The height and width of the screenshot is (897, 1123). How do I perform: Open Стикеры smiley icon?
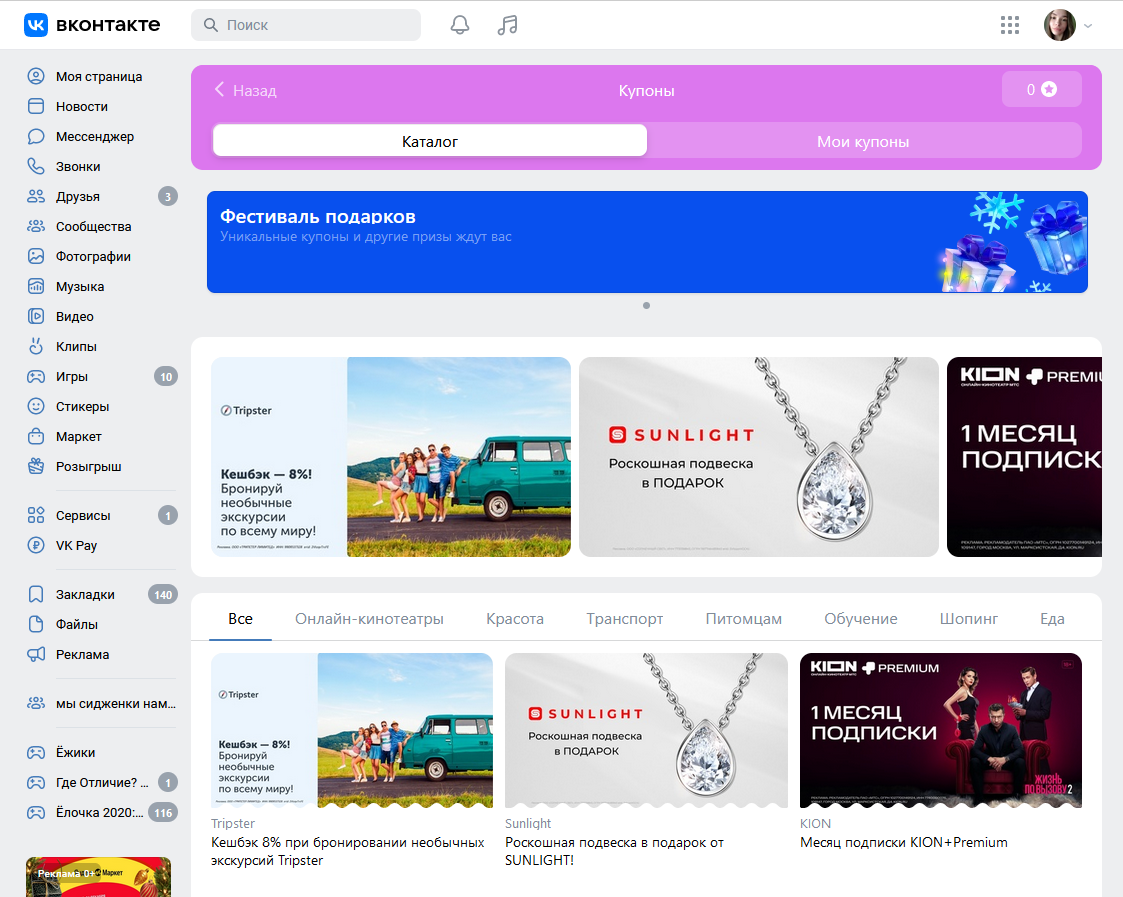(x=36, y=406)
